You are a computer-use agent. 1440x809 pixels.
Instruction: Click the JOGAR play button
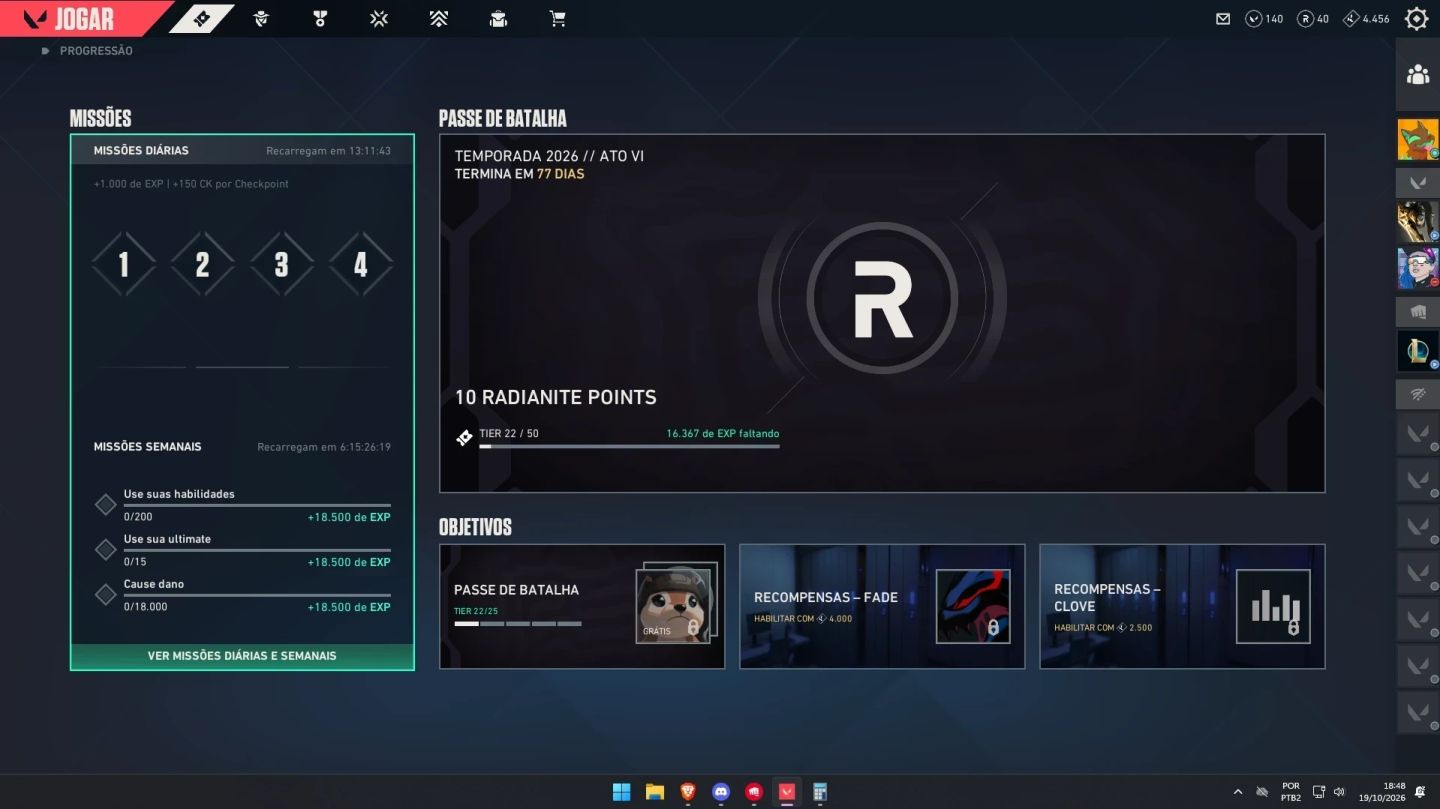tap(84, 18)
